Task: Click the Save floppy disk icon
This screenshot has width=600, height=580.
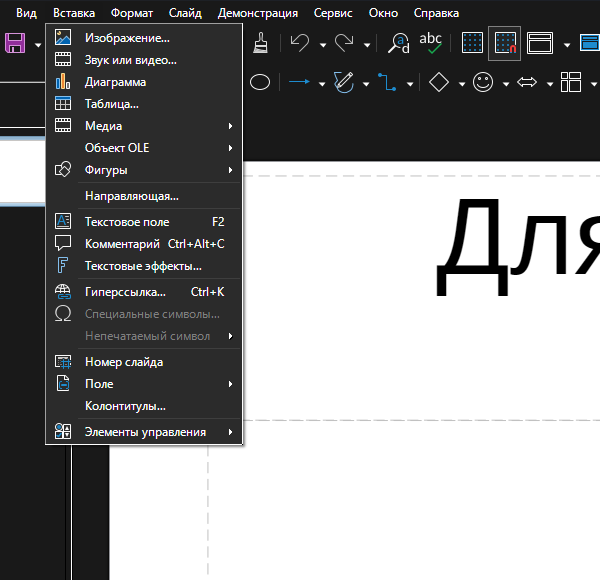Action: tap(15, 43)
